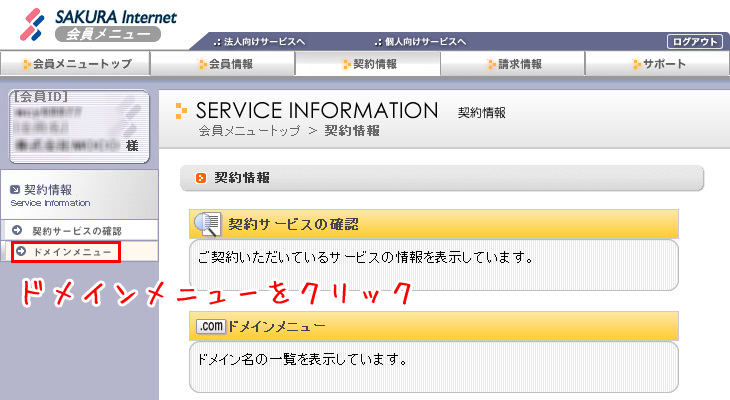Image resolution: width=730 pixels, height=400 pixels.
Task: Select the 契約情報 tab
Action: 368,64
